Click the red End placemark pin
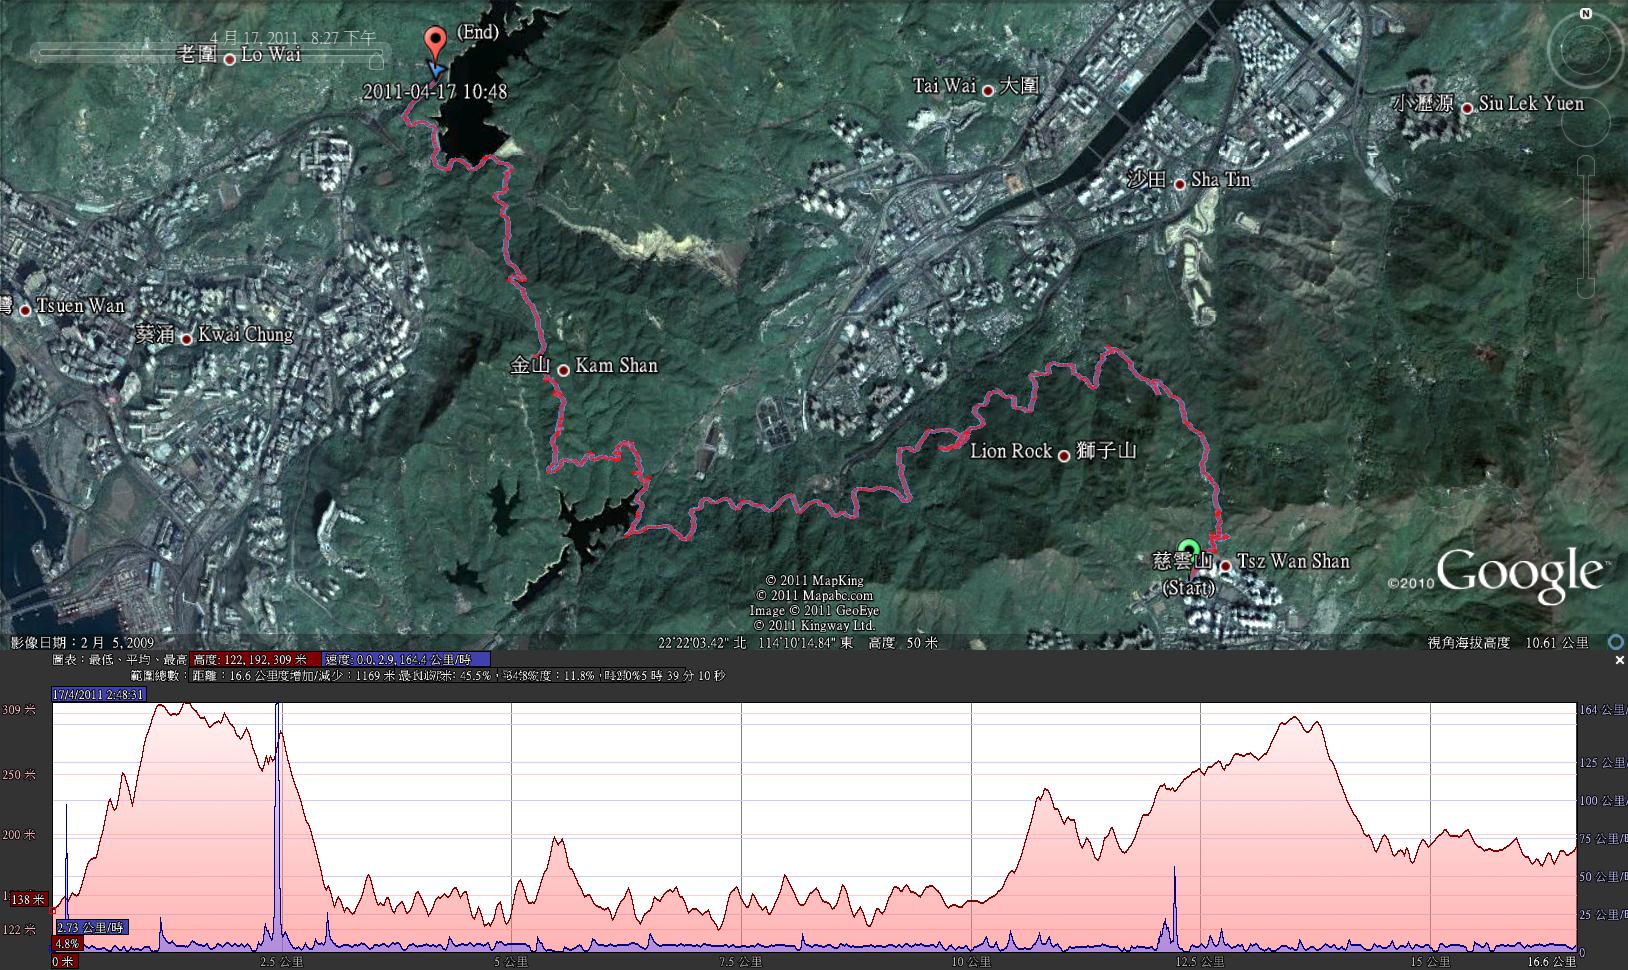 [x=434, y=44]
